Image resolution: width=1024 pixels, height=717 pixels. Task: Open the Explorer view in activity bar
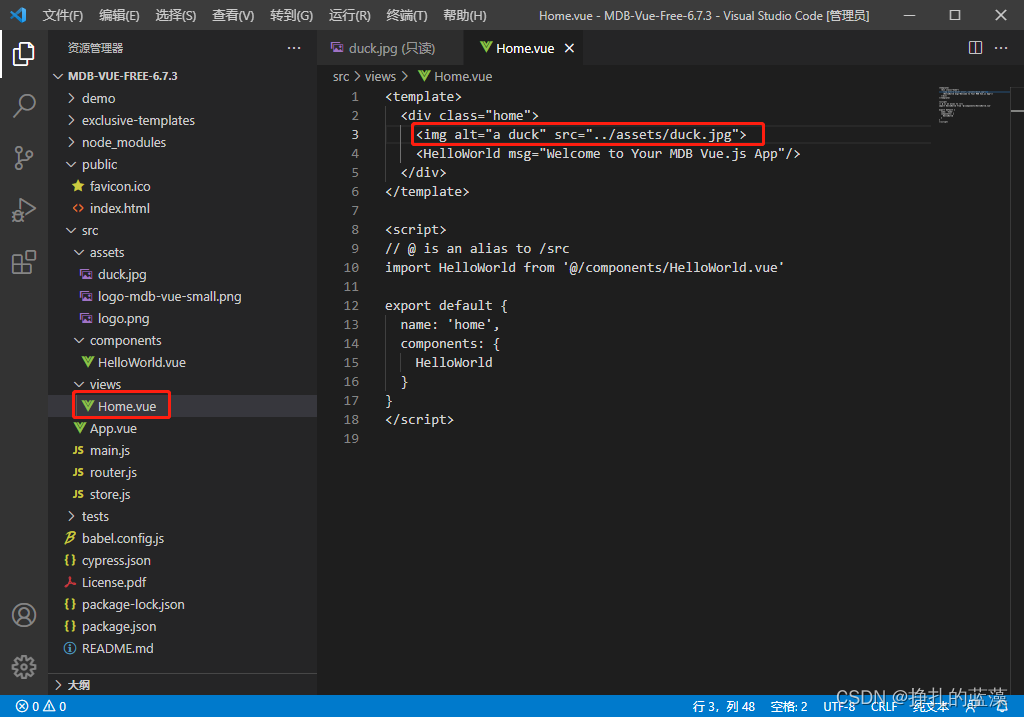[x=24, y=54]
